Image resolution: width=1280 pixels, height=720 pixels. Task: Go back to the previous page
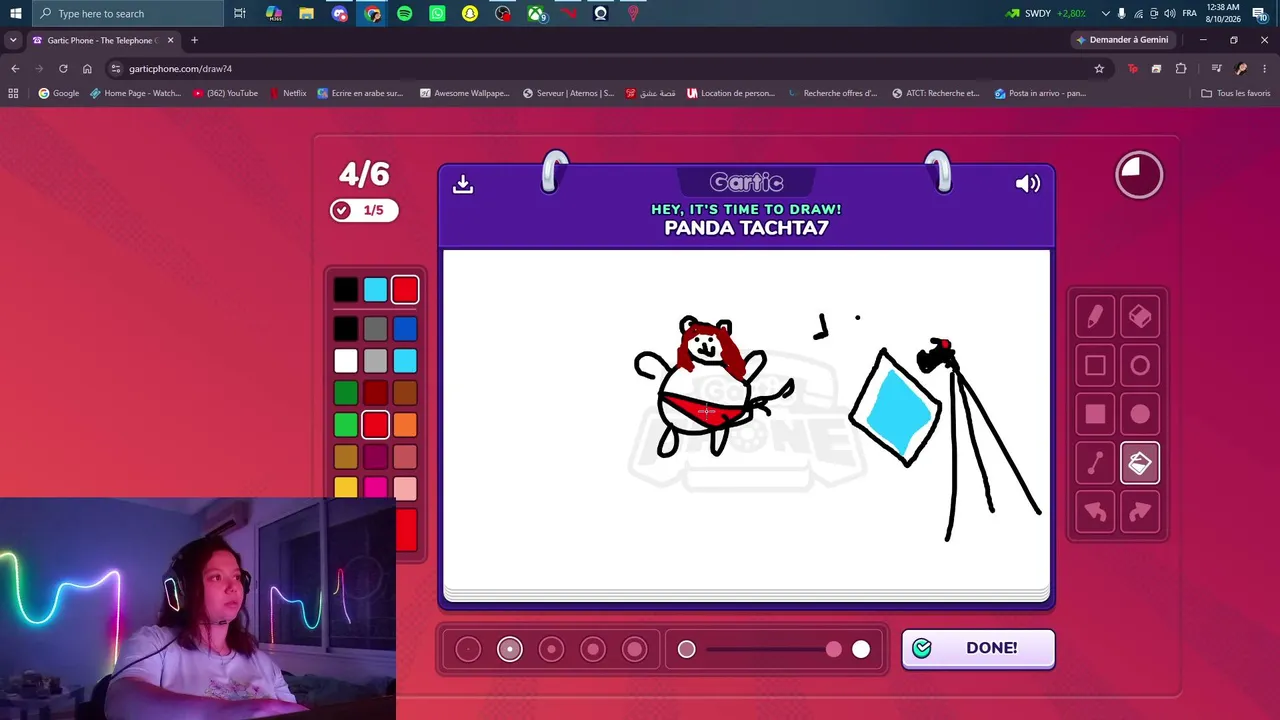pyautogui.click(x=15, y=69)
